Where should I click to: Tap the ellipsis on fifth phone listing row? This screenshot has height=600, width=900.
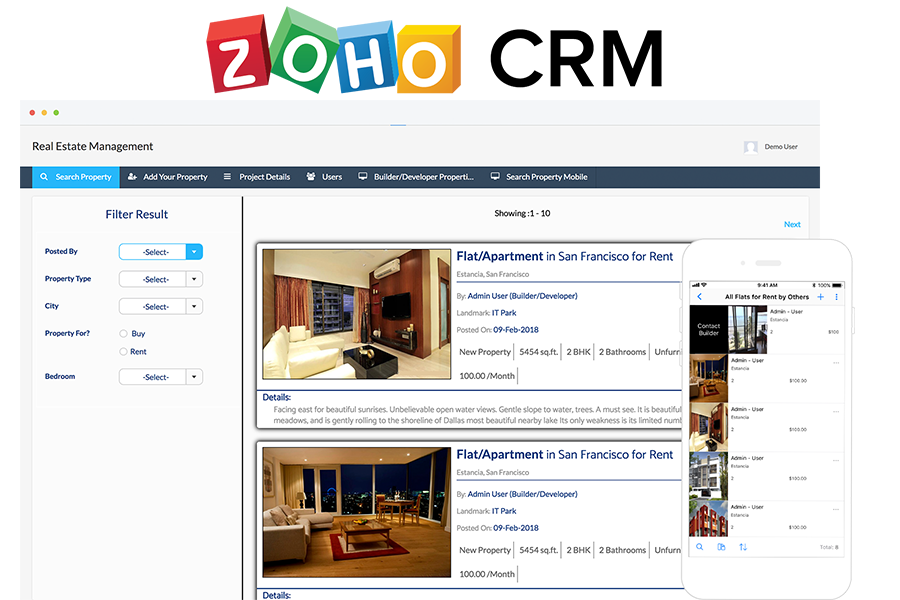pos(836,509)
